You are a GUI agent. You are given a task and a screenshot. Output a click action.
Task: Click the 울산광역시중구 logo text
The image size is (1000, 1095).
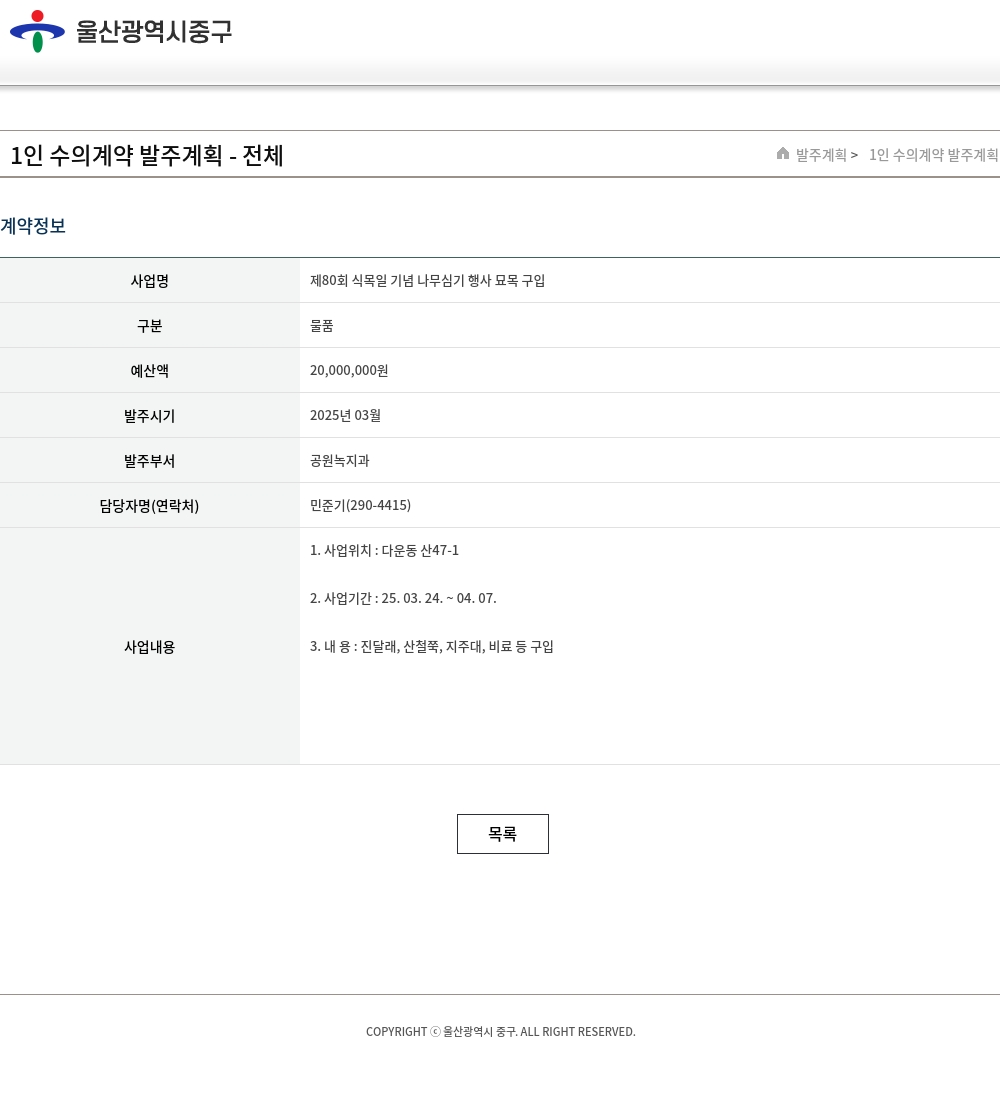coord(154,32)
